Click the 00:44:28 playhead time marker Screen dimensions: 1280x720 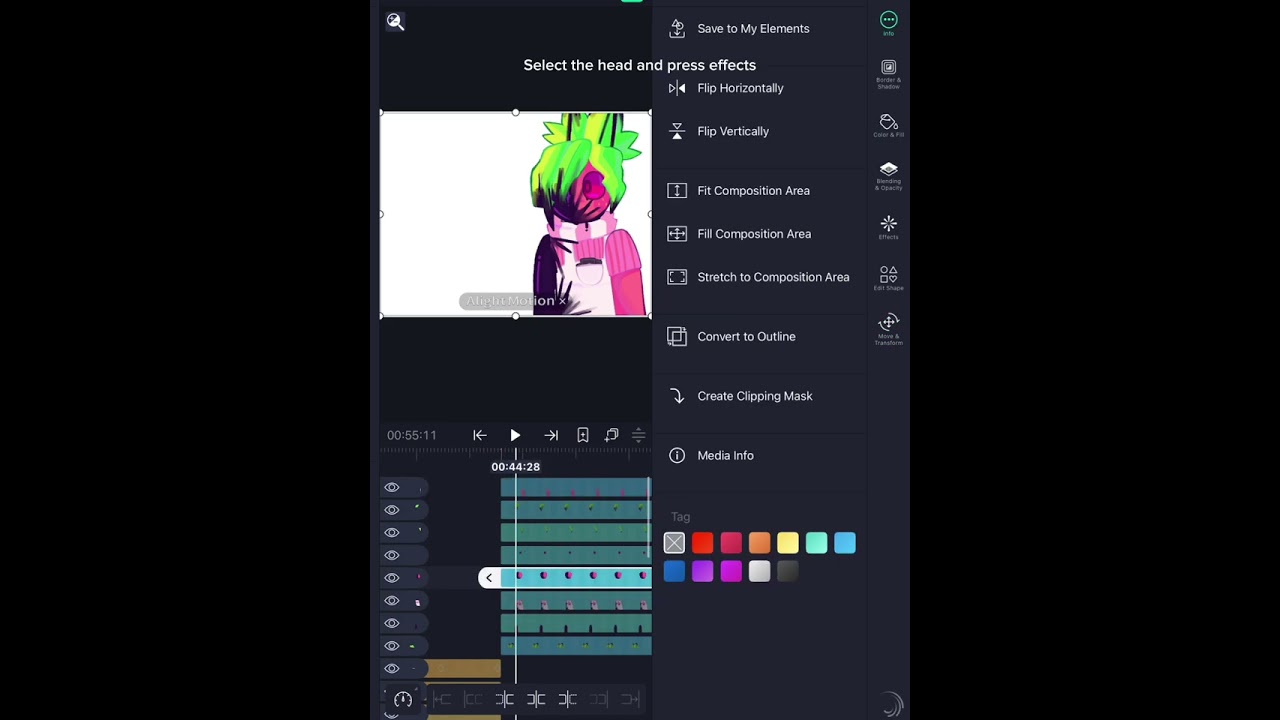point(515,467)
